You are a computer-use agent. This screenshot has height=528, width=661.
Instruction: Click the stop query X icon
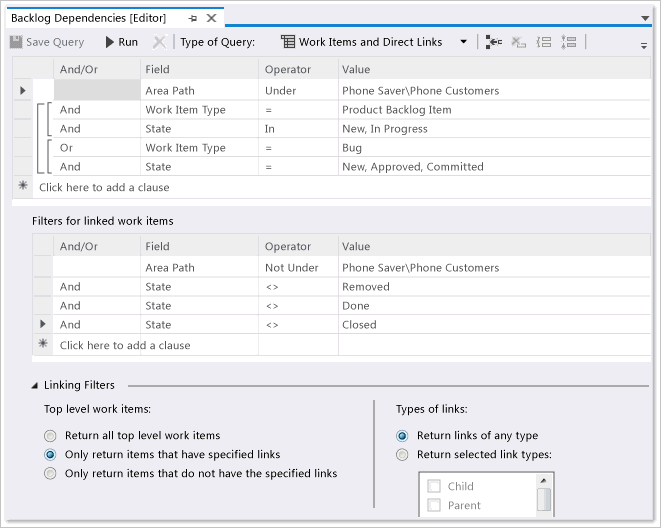[159, 42]
